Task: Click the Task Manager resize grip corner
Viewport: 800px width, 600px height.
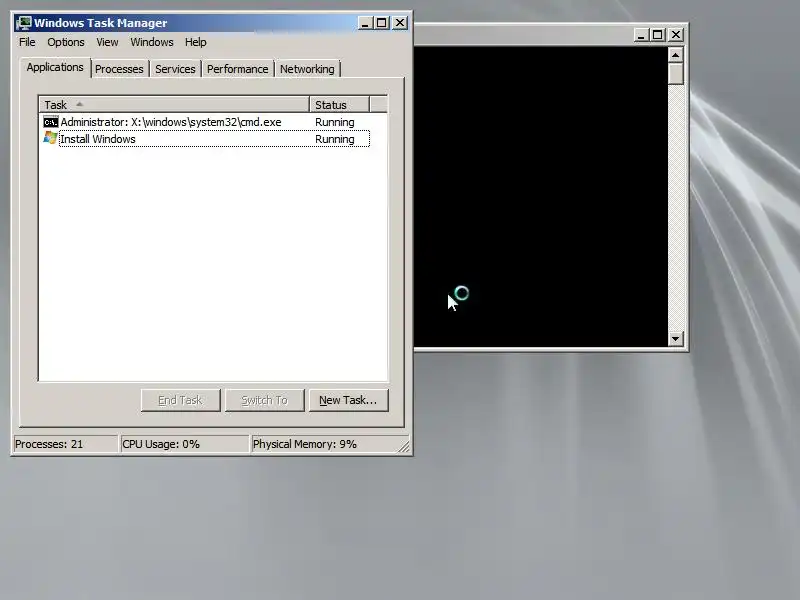Action: (404, 446)
